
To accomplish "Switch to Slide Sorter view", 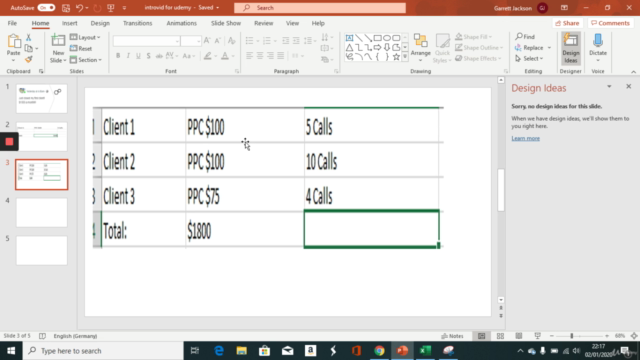I will [x=500, y=336].
